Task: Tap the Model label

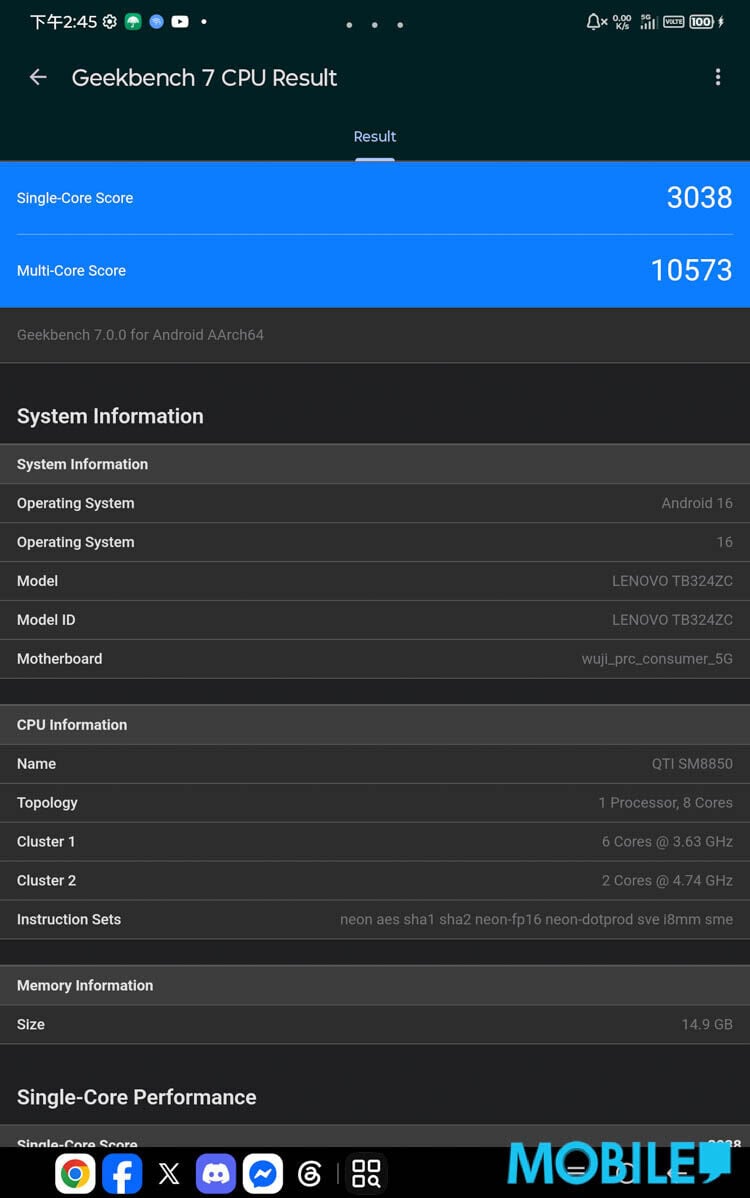Action: coord(37,581)
